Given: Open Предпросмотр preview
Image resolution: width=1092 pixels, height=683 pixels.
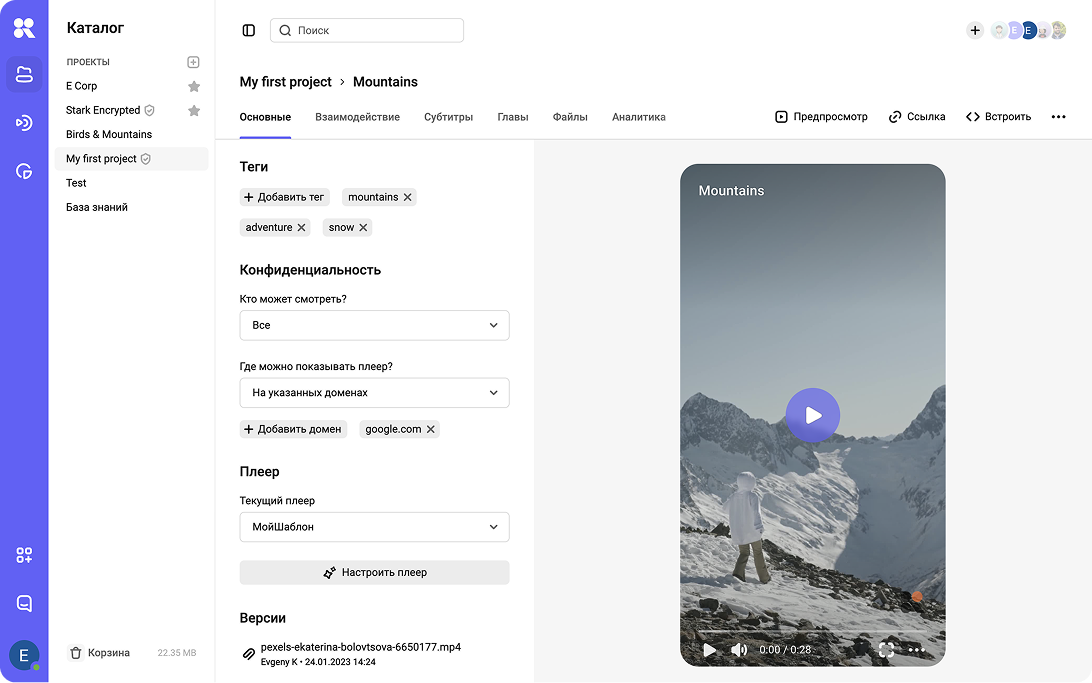Looking at the screenshot, I should [x=821, y=117].
